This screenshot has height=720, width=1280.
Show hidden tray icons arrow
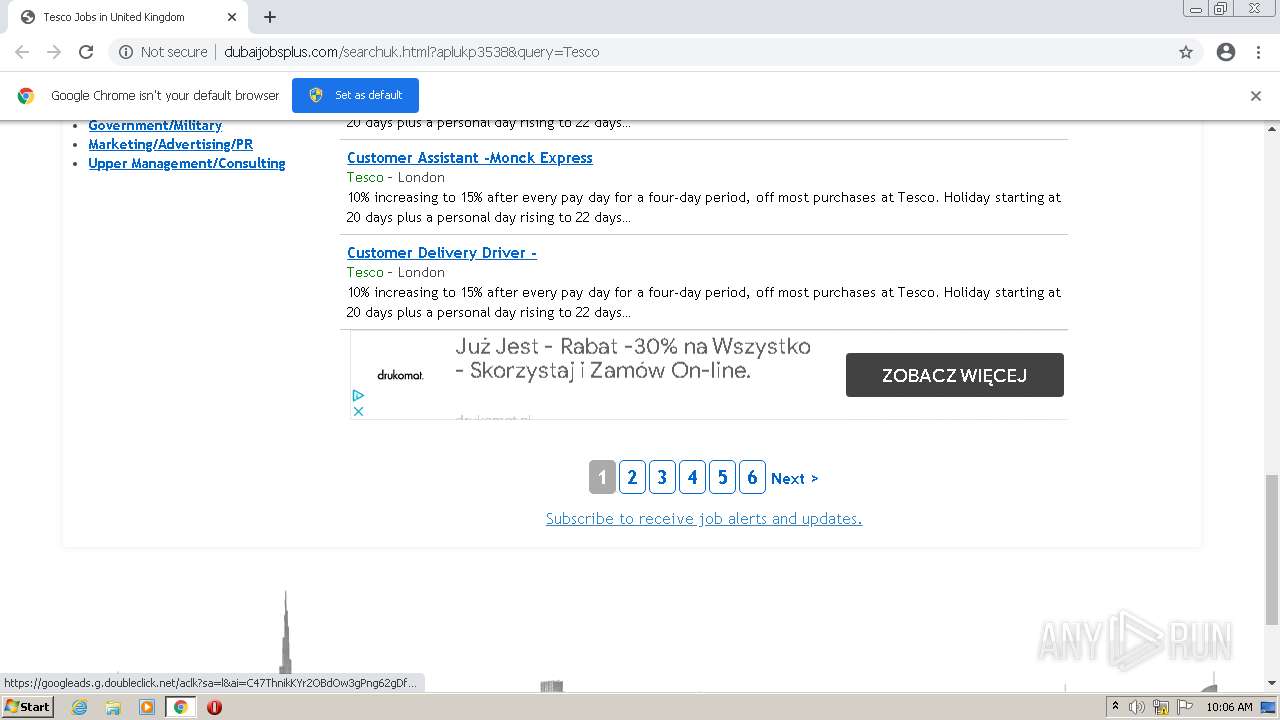point(1116,707)
